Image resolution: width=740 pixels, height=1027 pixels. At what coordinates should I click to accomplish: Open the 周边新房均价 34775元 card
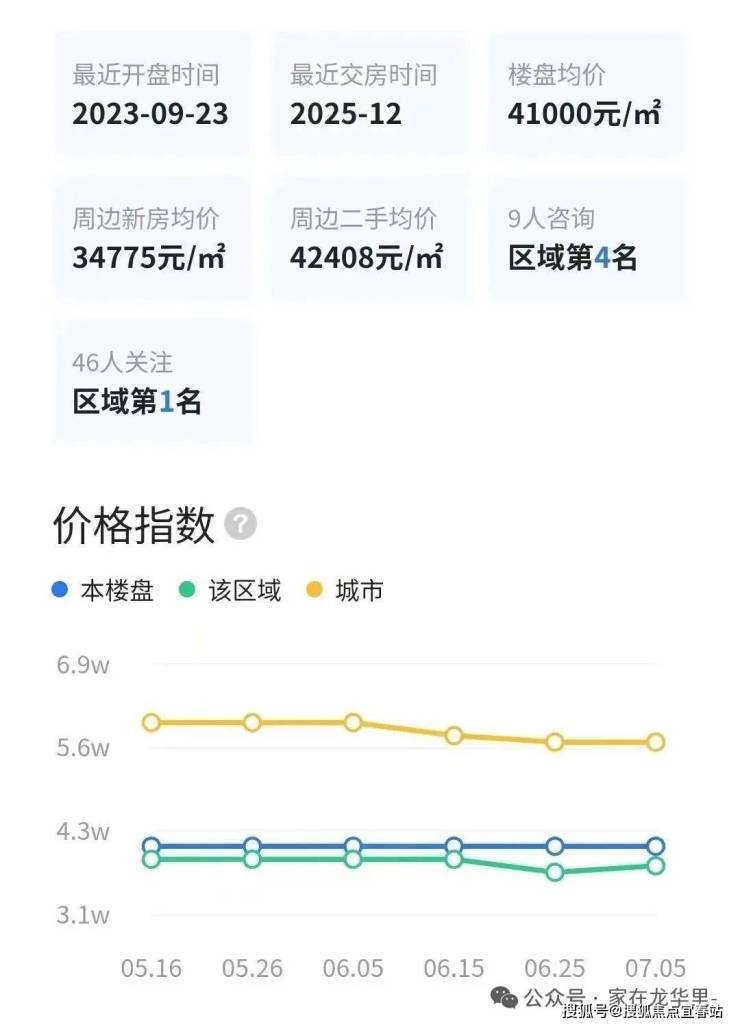152,238
